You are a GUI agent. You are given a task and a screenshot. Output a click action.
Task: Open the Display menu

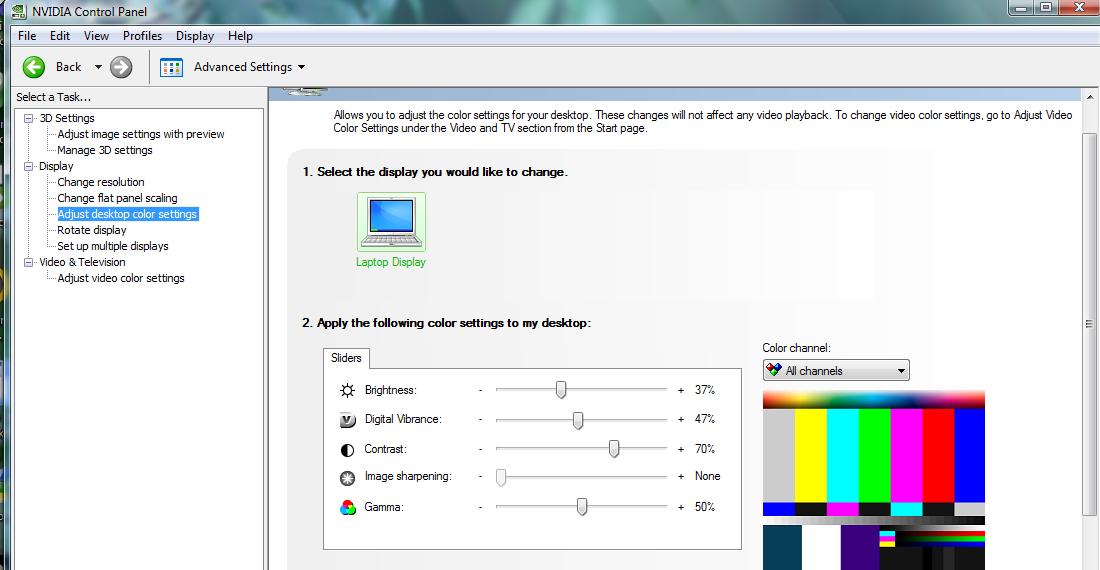tap(194, 36)
